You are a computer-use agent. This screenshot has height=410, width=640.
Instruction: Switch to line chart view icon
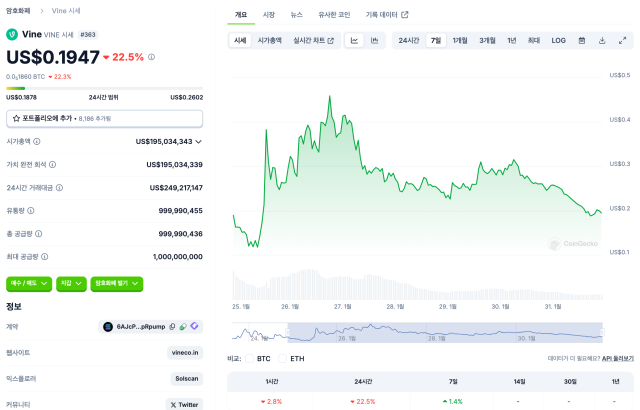click(355, 41)
